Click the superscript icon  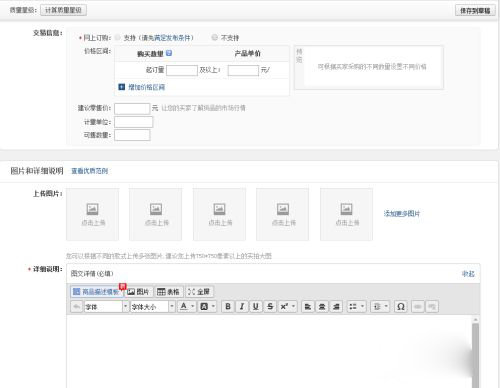coord(284,307)
